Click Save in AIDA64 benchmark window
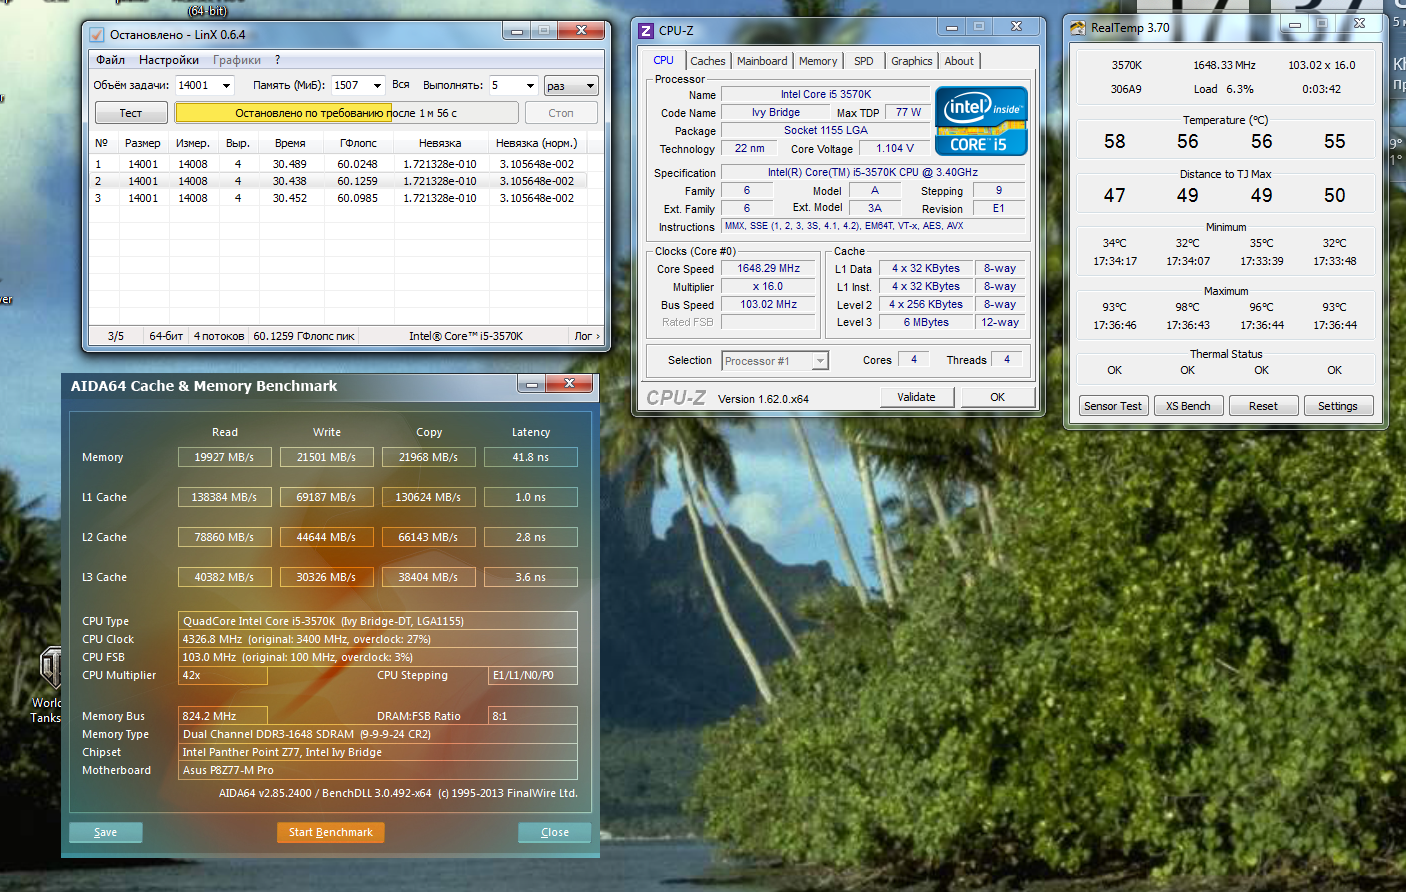The image size is (1406, 892). 106,832
